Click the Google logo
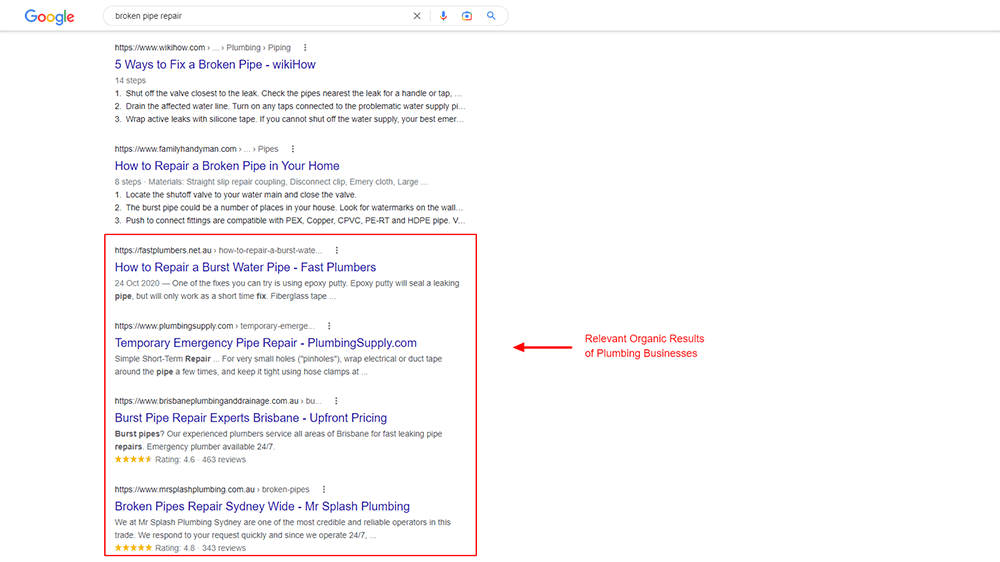This screenshot has height=562, width=1000. click(x=49, y=17)
